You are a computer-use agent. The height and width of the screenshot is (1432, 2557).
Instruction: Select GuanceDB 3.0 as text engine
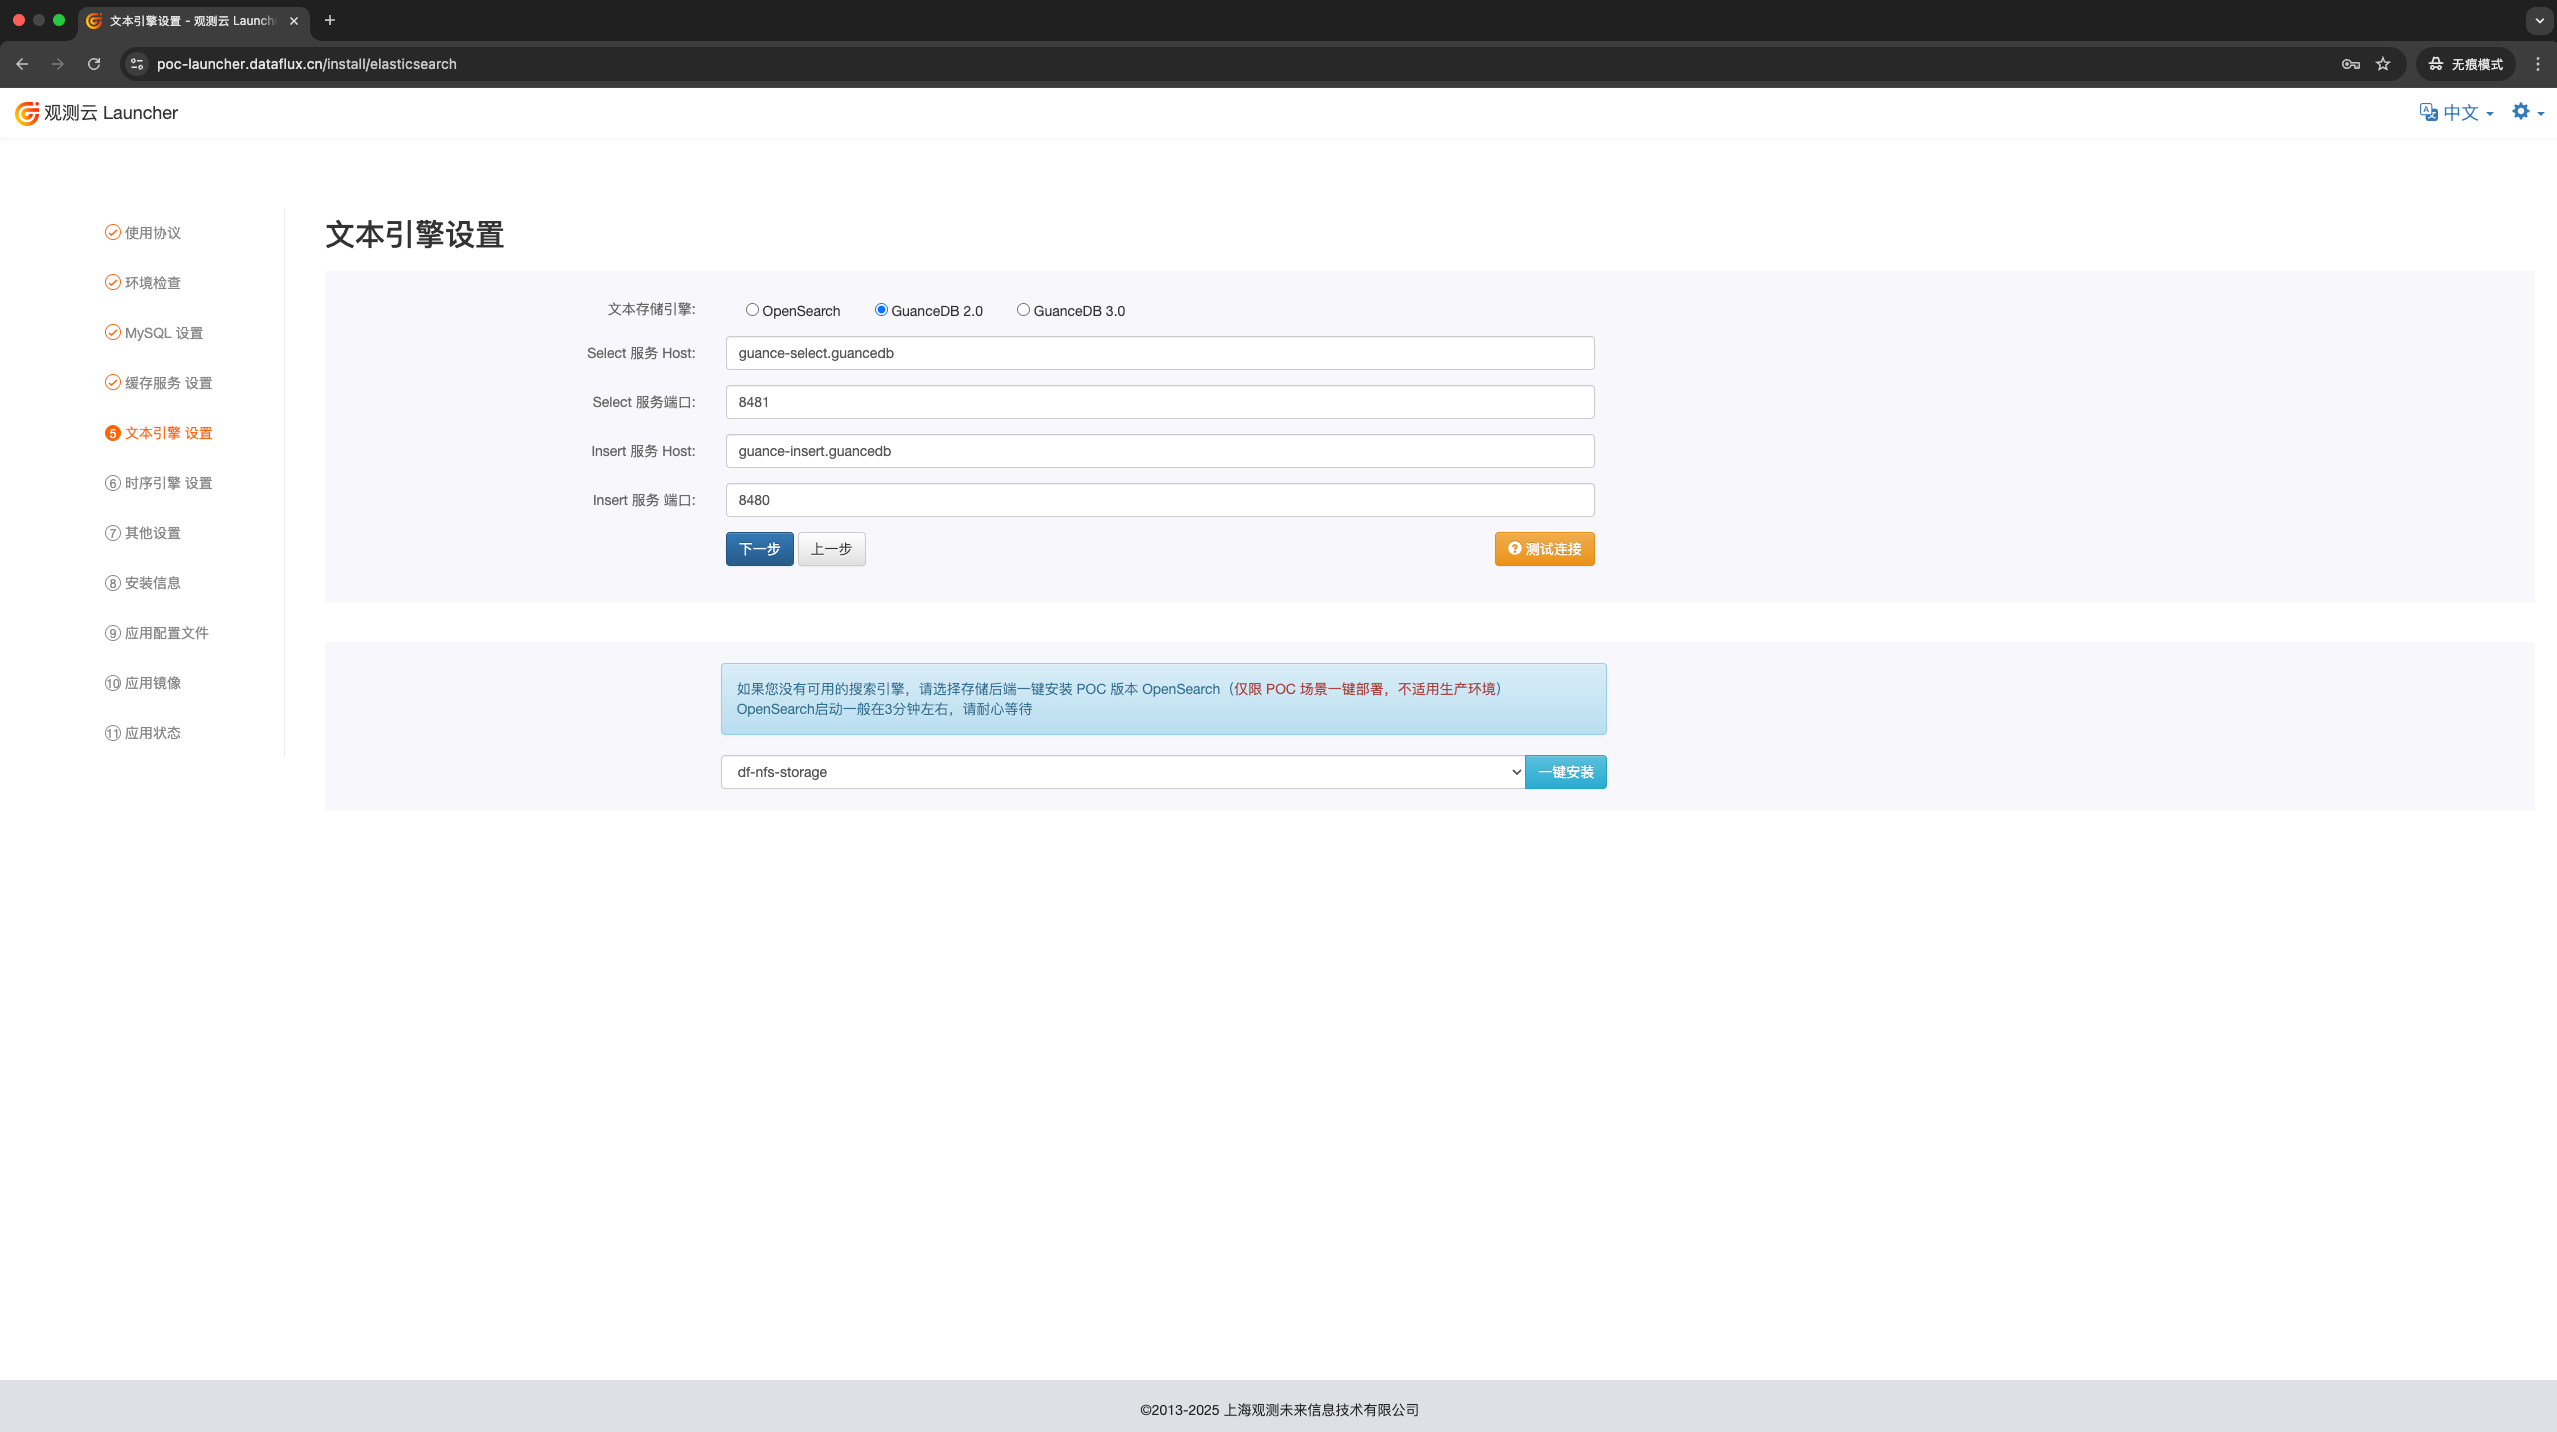click(x=1022, y=310)
